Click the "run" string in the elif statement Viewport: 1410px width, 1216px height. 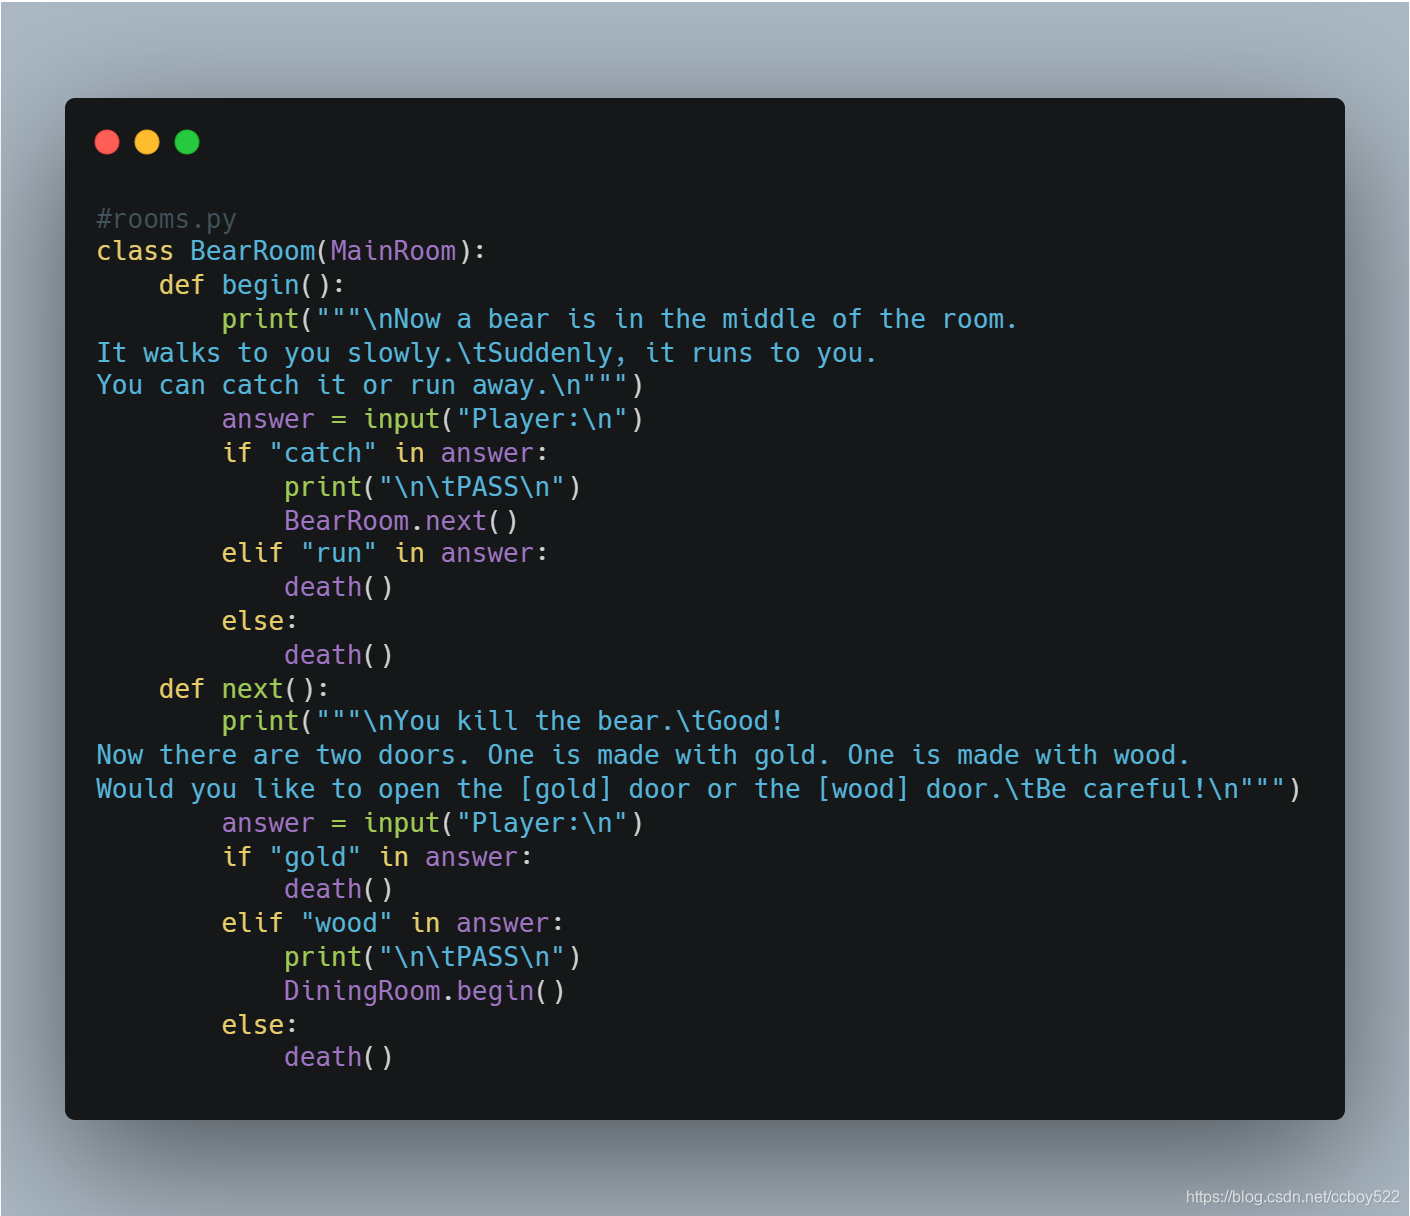[339, 553]
